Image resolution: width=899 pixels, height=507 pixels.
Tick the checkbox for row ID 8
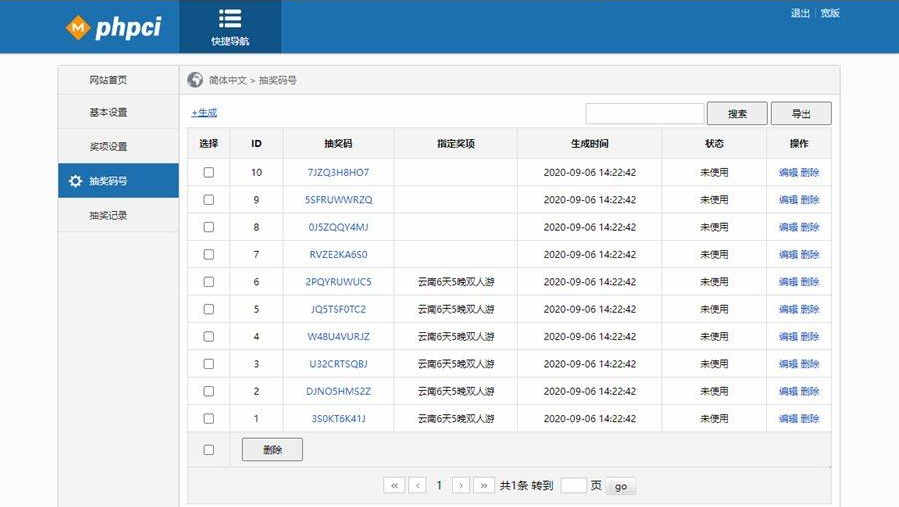pyautogui.click(x=209, y=227)
